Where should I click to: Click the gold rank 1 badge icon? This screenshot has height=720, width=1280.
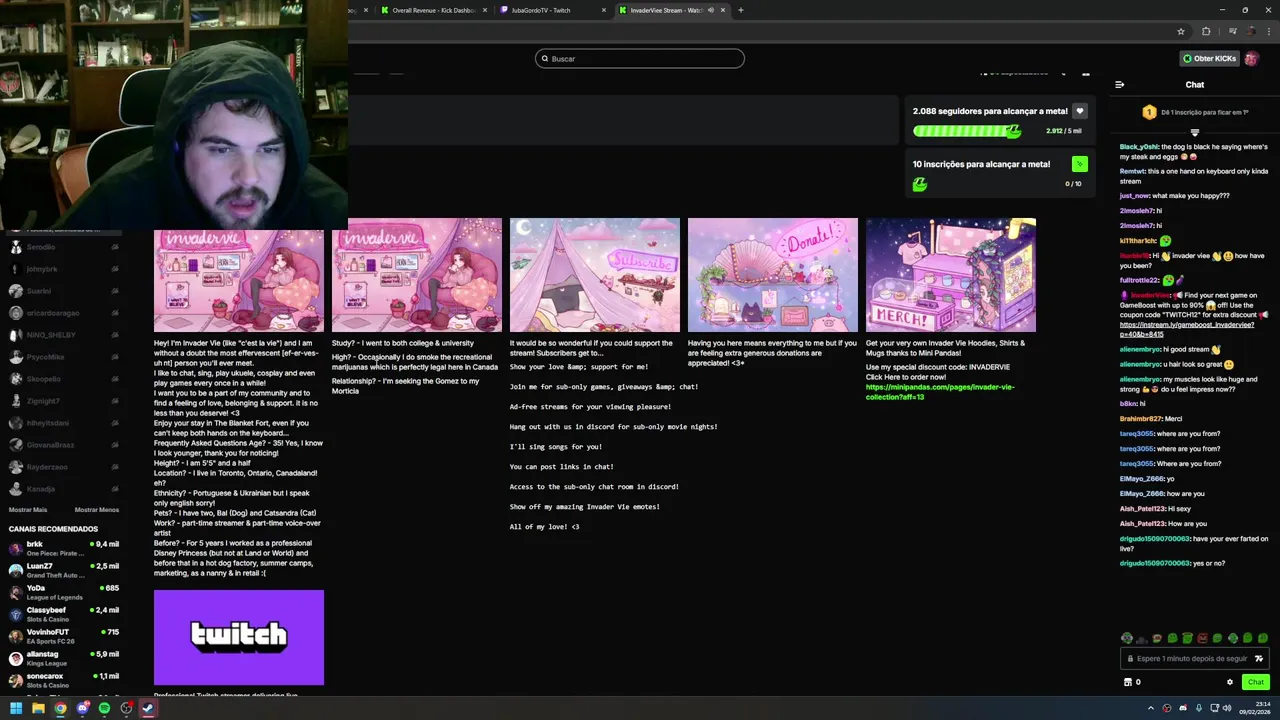click(1149, 112)
